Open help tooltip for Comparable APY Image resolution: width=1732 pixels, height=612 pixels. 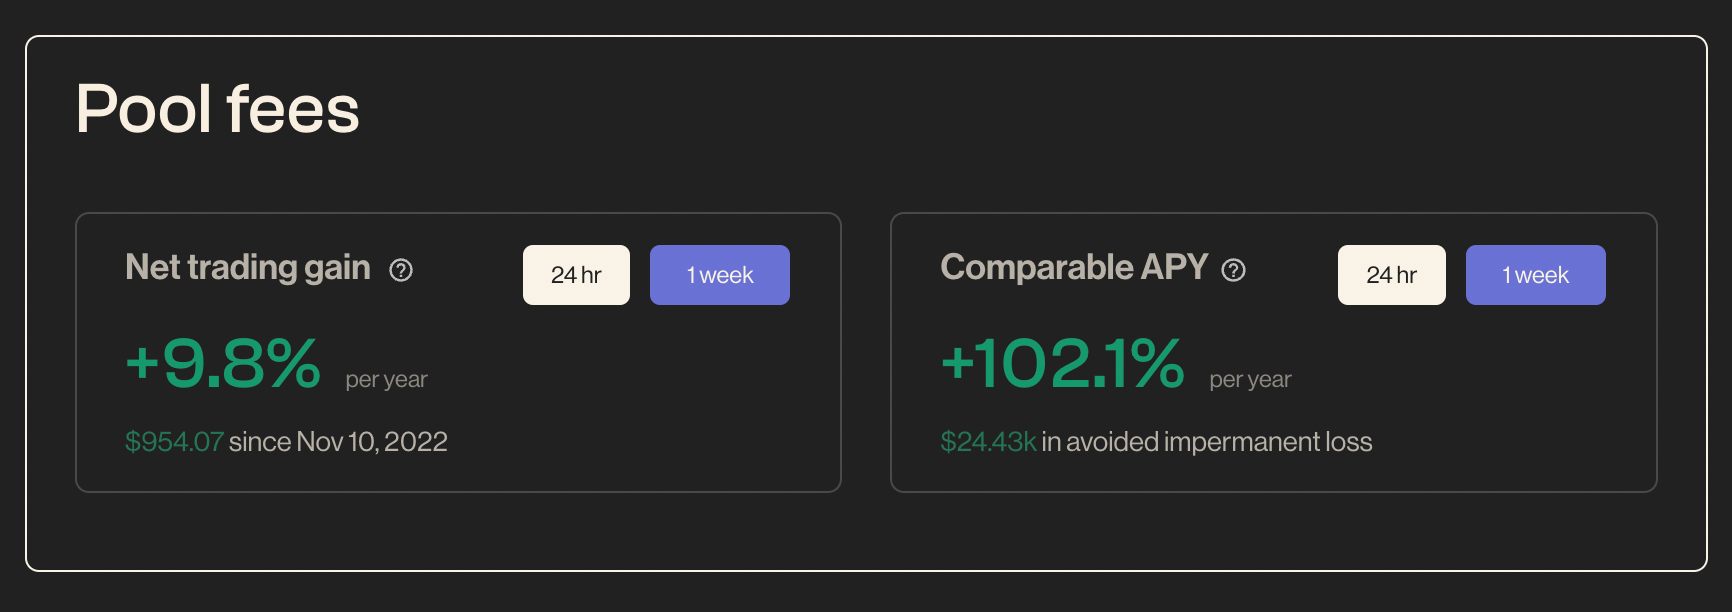(1234, 270)
